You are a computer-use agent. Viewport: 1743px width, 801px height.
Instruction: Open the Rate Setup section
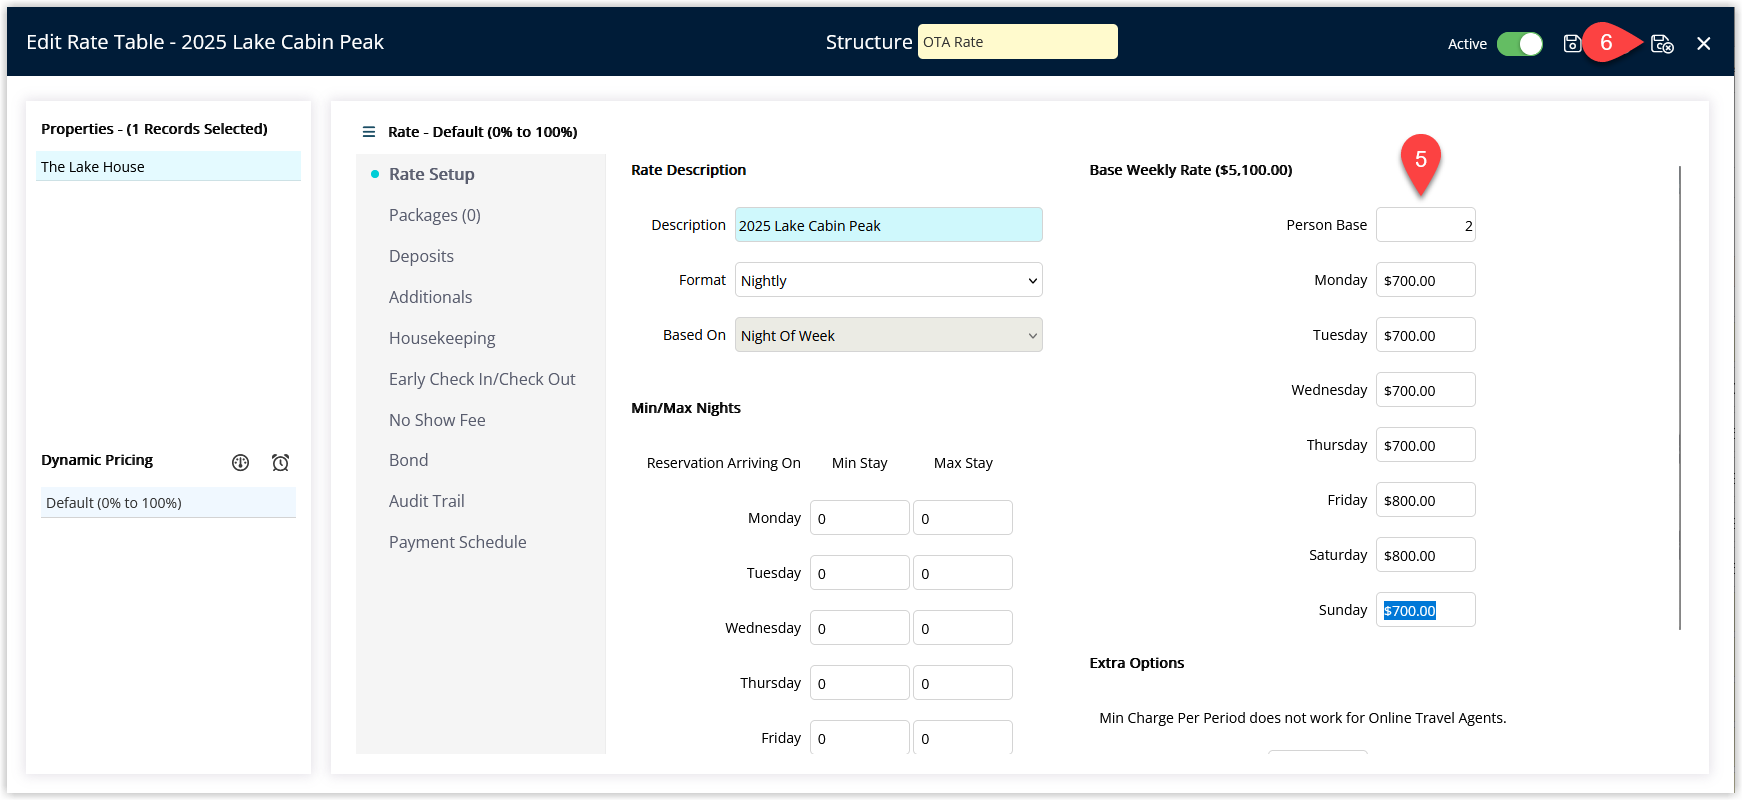tap(432, 174)
